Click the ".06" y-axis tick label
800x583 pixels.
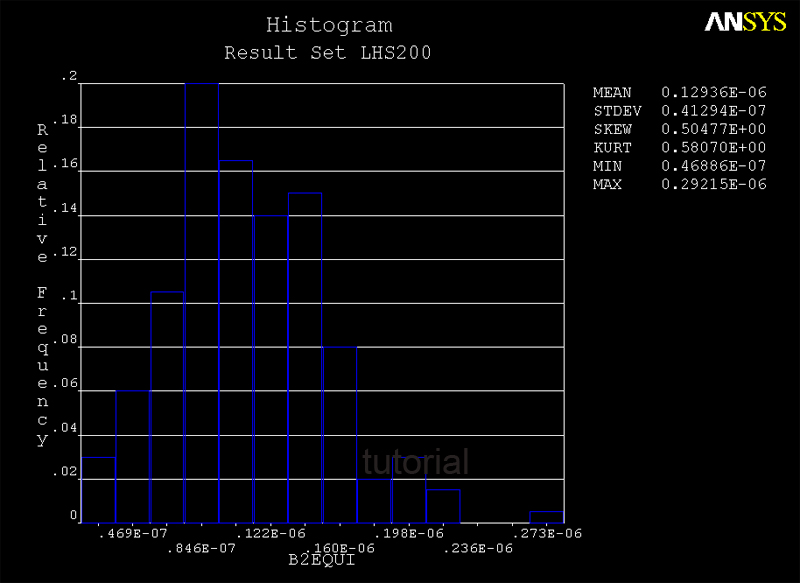pos(65,384)
